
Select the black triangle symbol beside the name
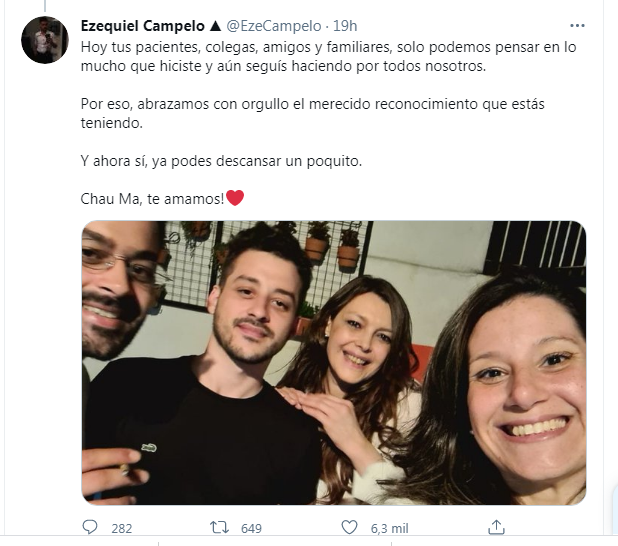pyautogui.click(x=215, y=26)
